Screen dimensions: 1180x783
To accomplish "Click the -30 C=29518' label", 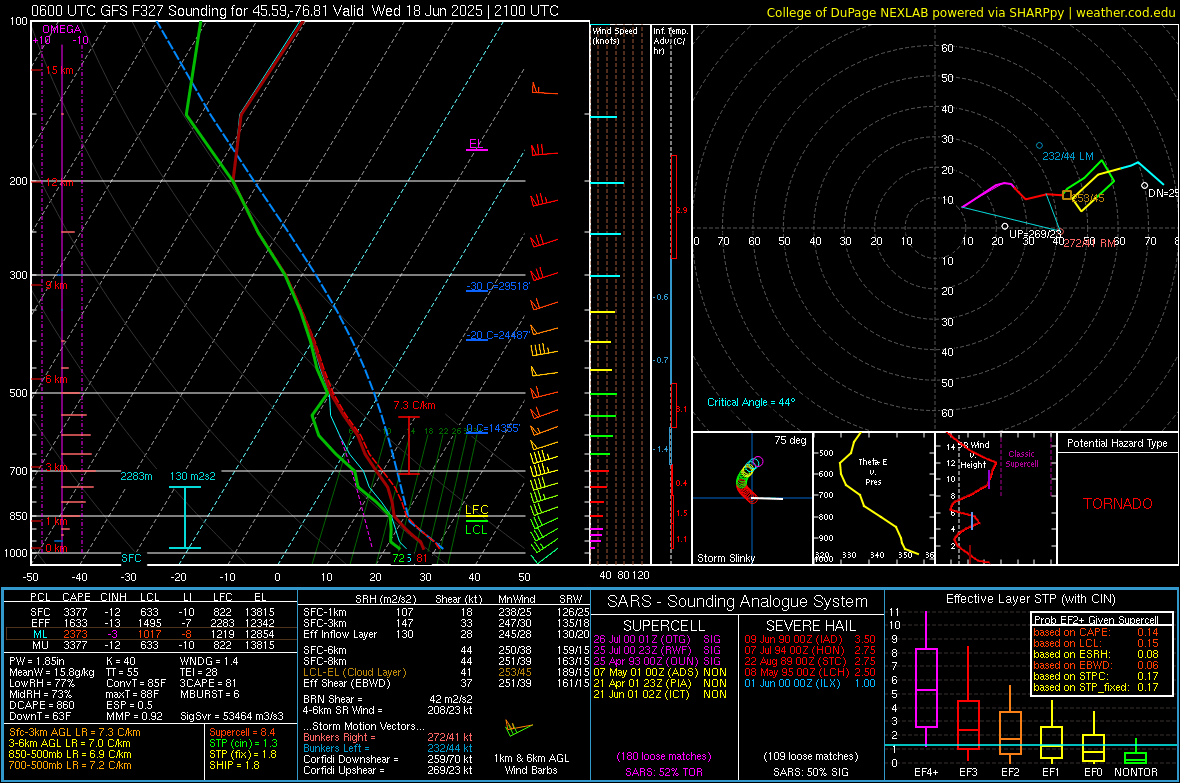I will click(x=498, y=286).
